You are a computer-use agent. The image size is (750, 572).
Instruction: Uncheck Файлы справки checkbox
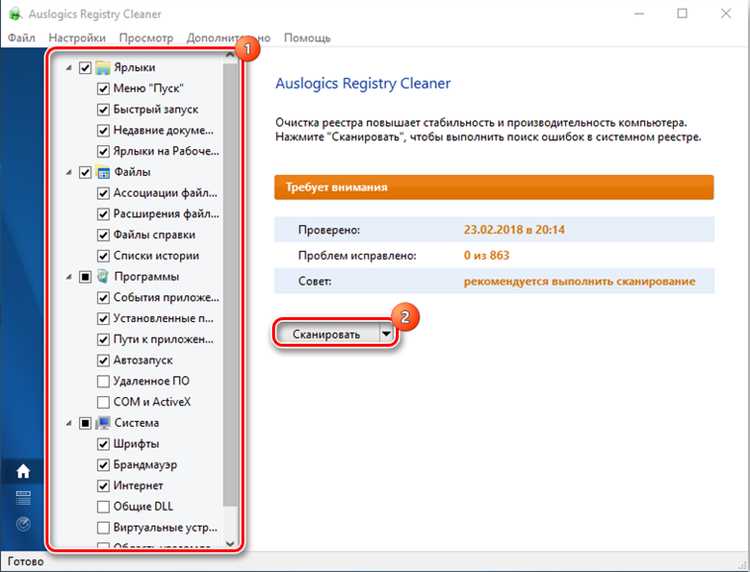[103, 235]
